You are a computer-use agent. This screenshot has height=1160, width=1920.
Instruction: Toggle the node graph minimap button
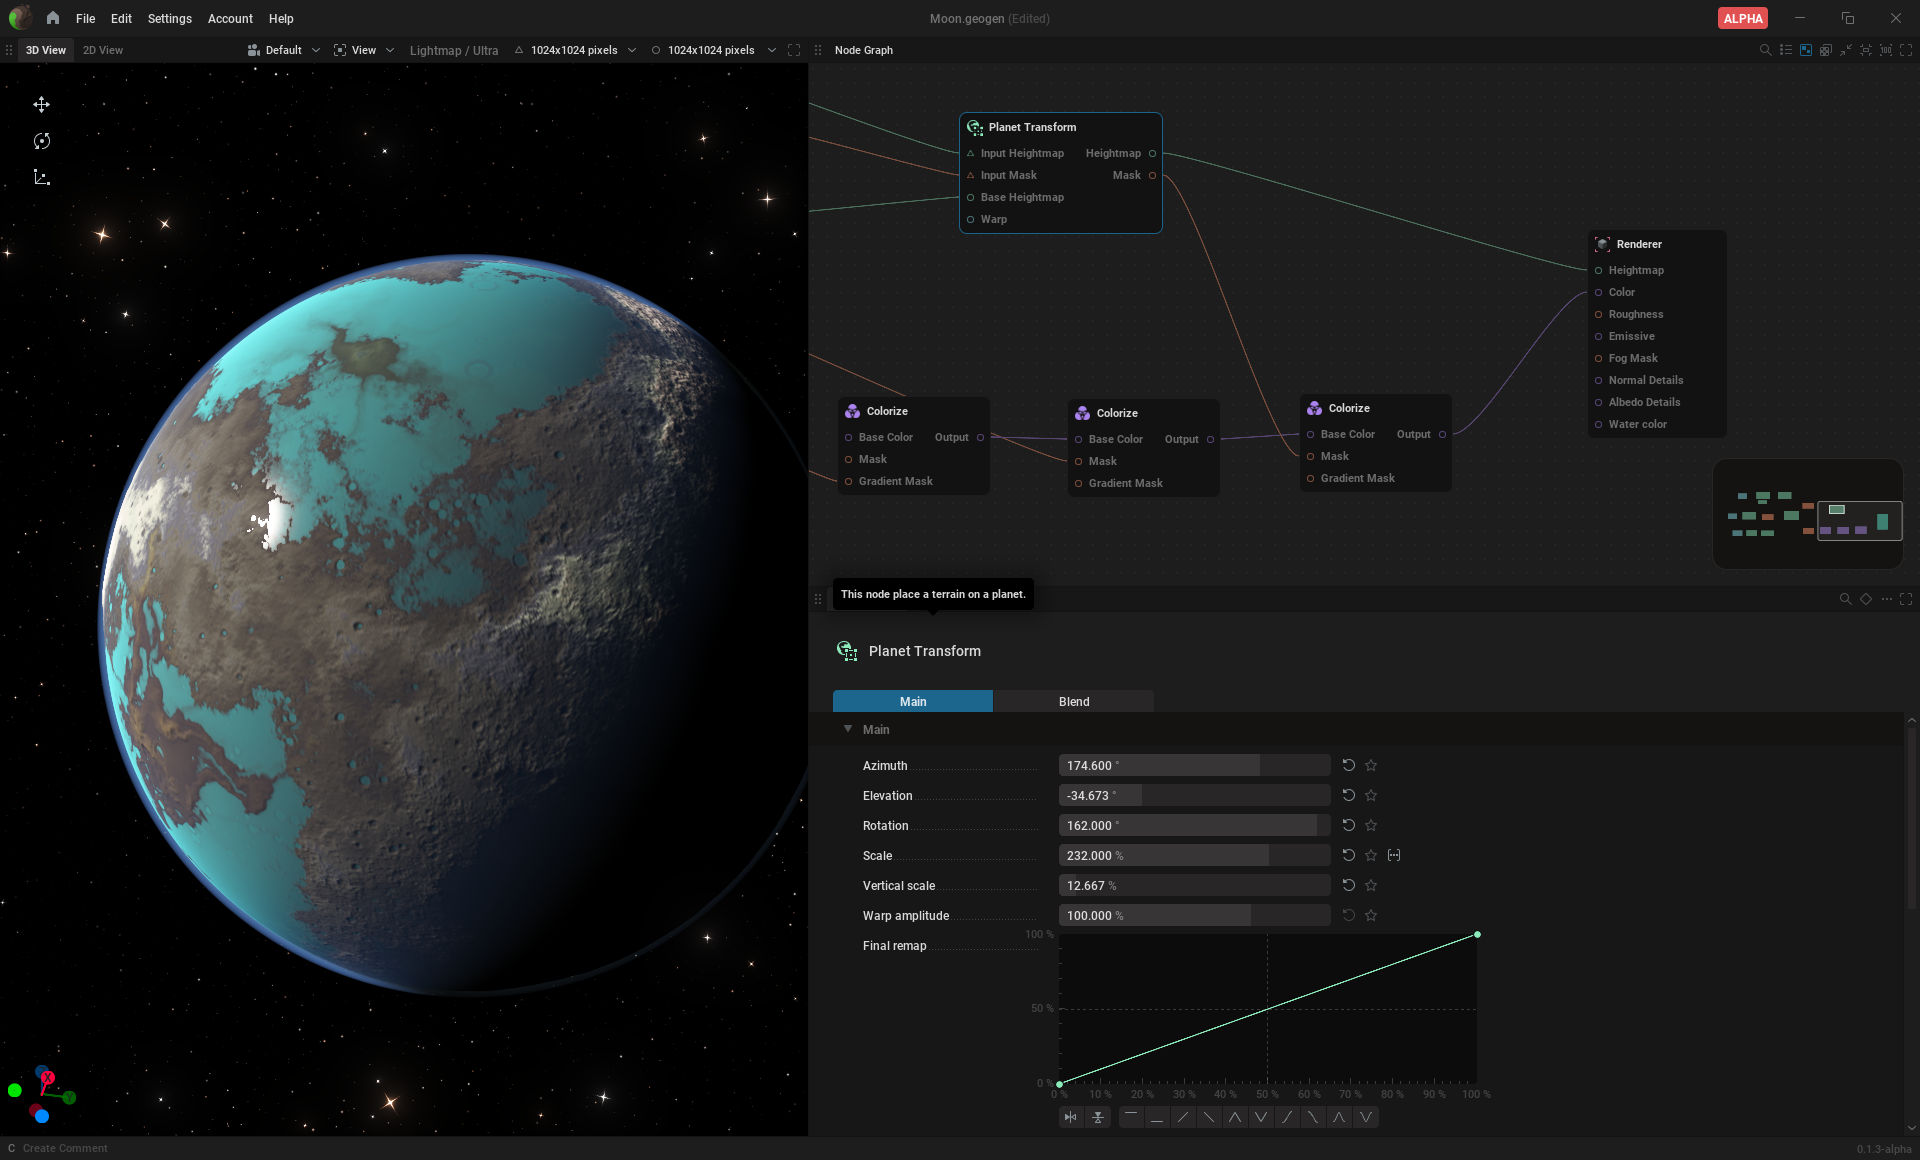[x=1806, y=50]
